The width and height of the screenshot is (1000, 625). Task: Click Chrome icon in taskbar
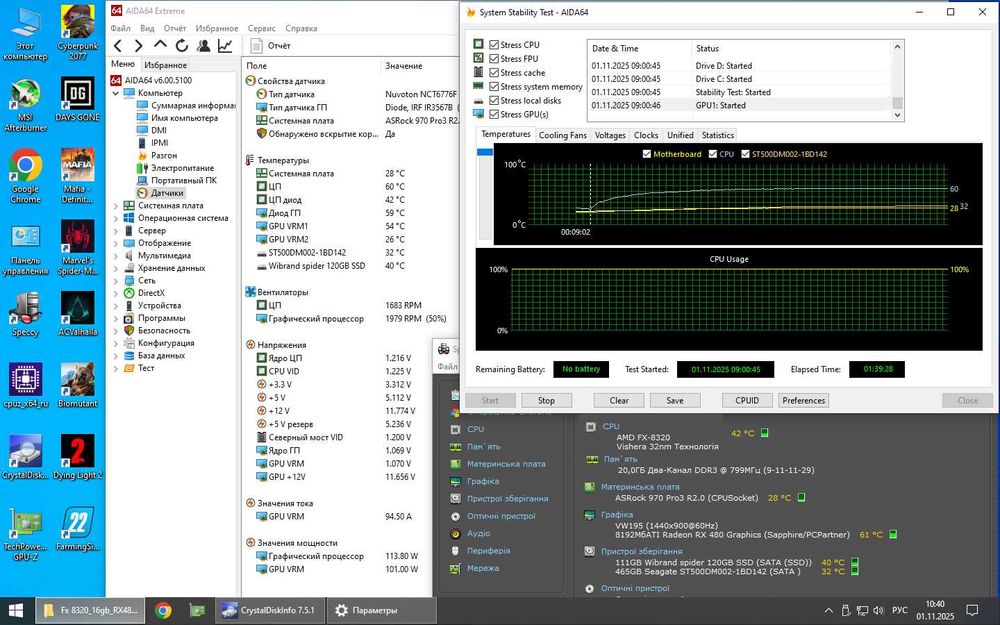163,610
